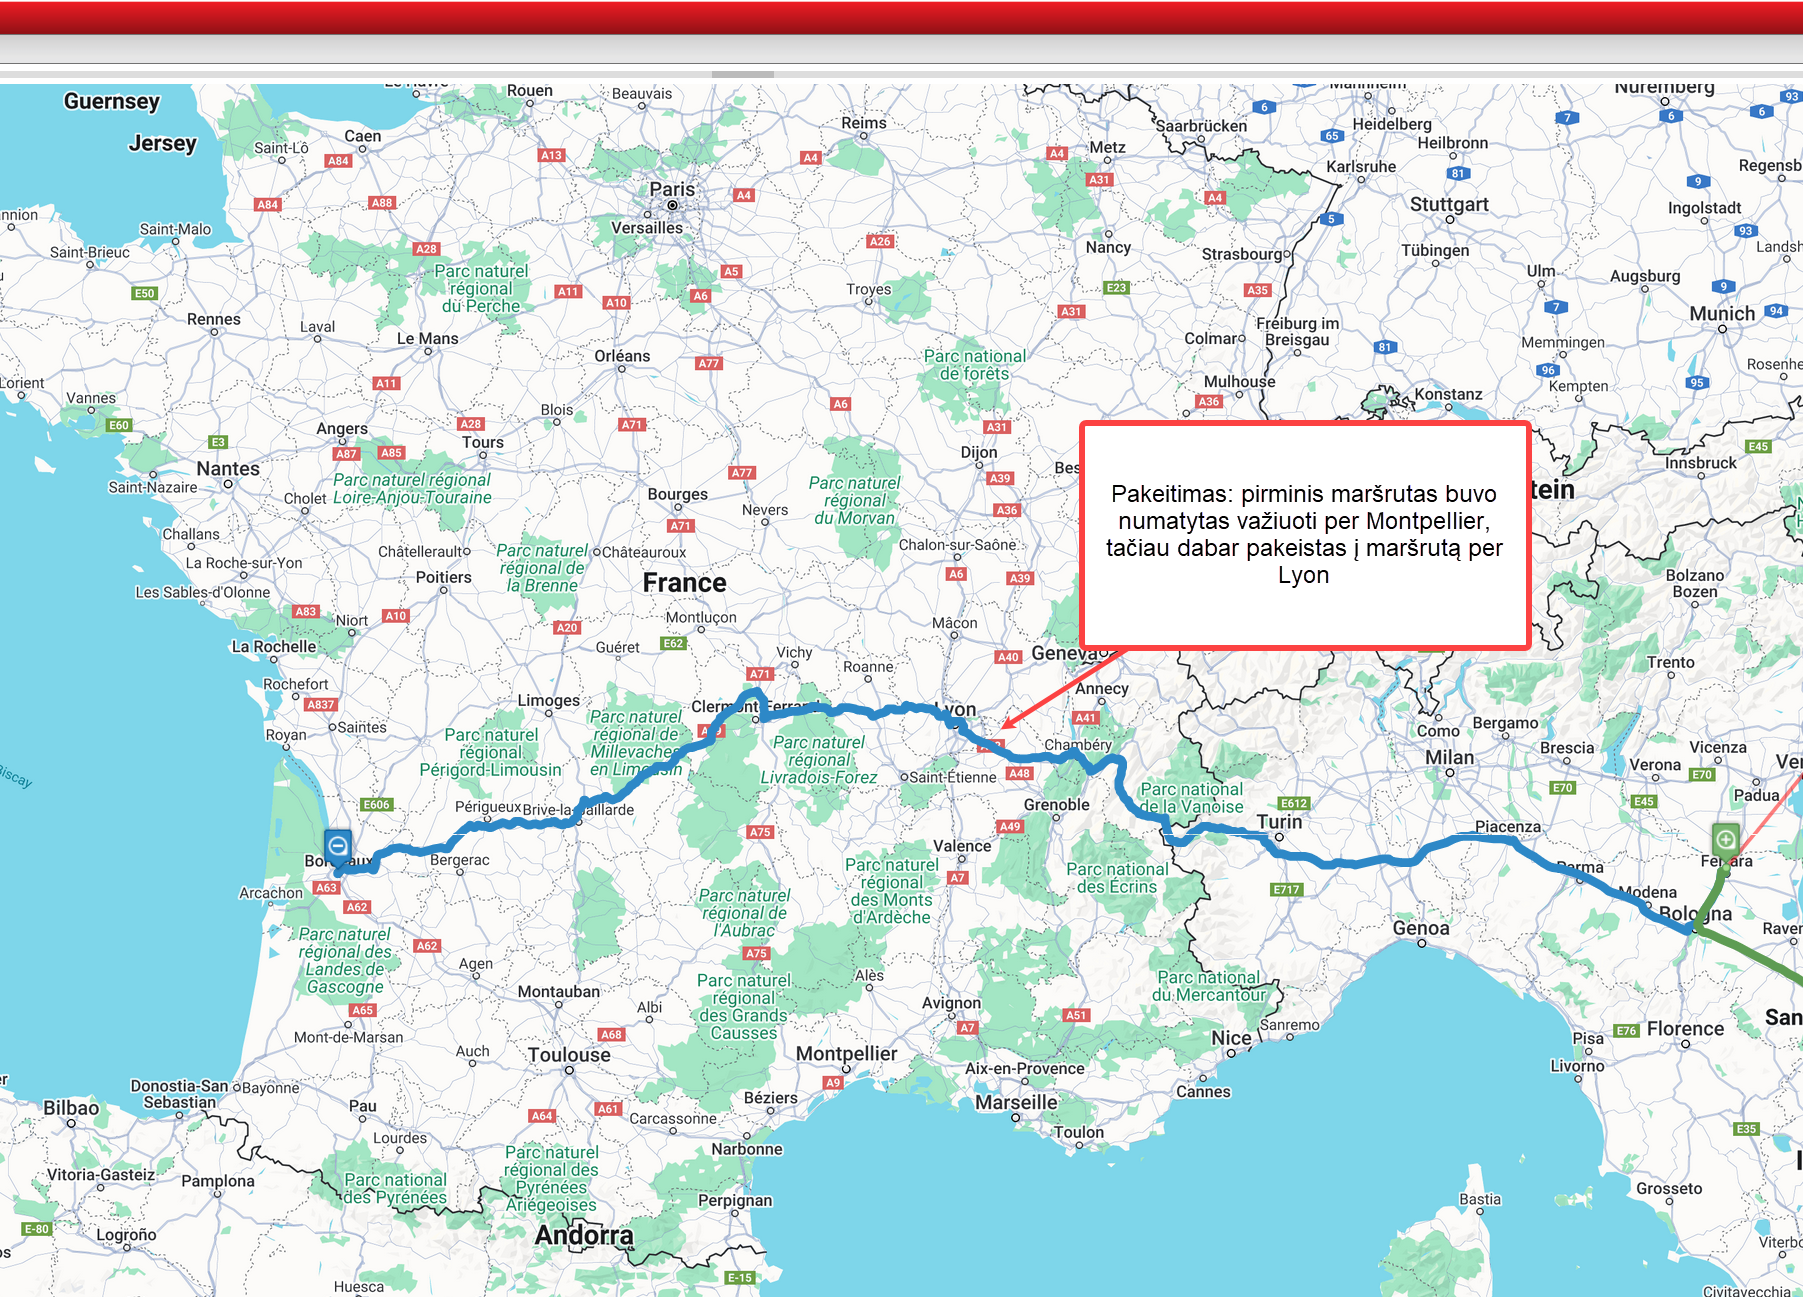1803x1297 pixels.
Task: Click the Nantes city label
Action: tap(228, 468)
